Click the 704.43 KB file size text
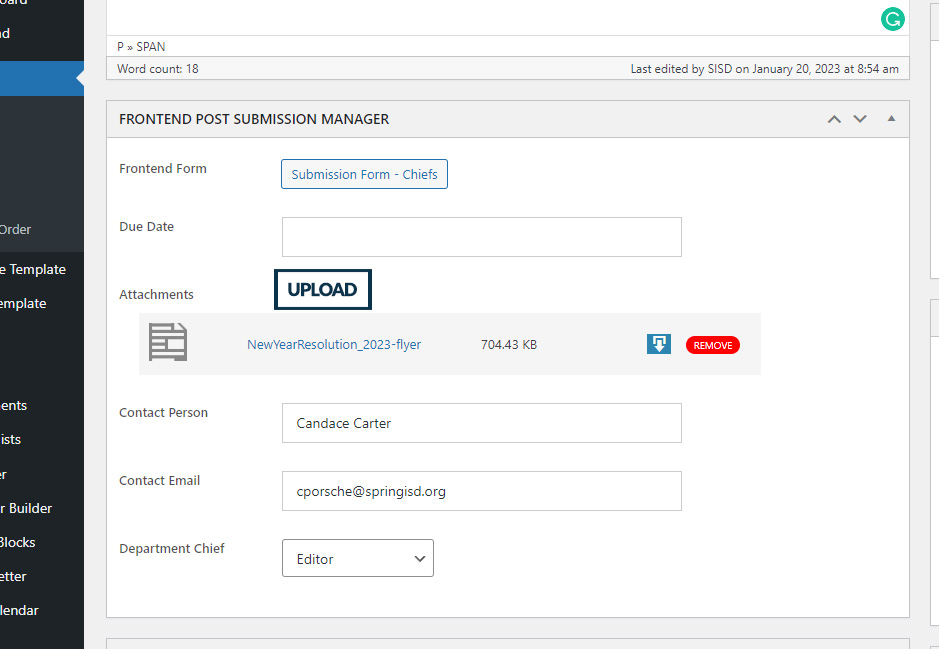Viewport: 939px width, 649px height. pos(509,344)
